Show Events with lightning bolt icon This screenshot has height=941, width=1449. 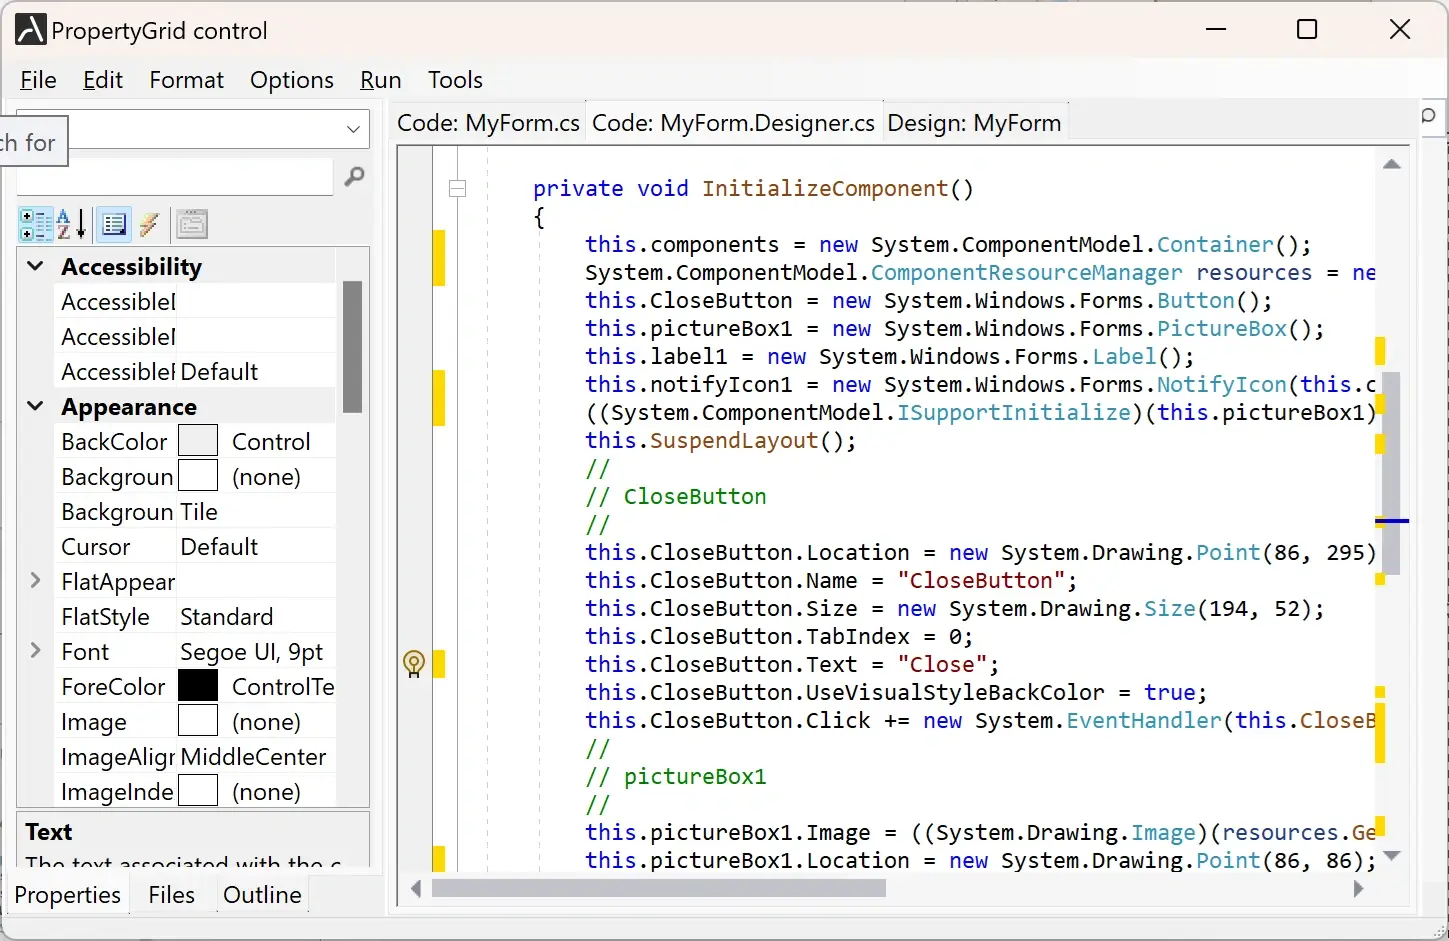pos(150,225)
